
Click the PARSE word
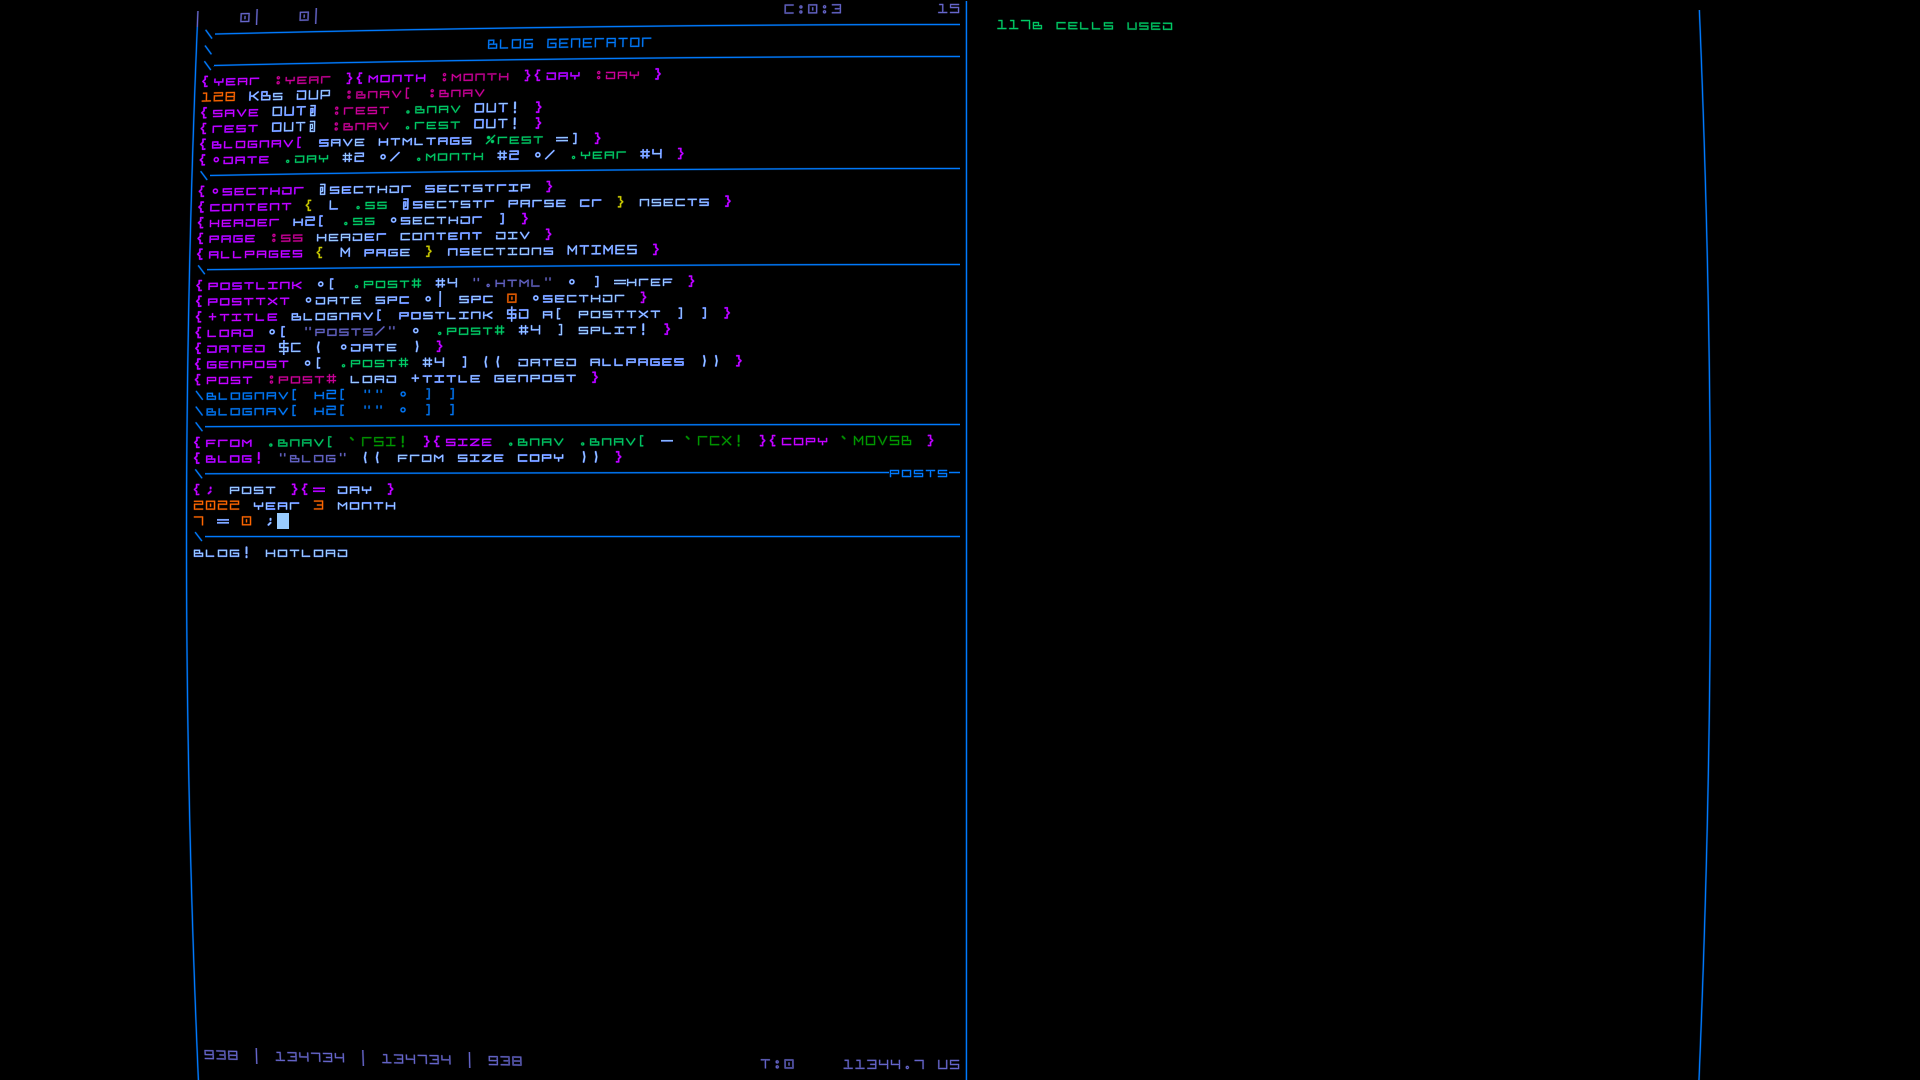pos(537,203)
